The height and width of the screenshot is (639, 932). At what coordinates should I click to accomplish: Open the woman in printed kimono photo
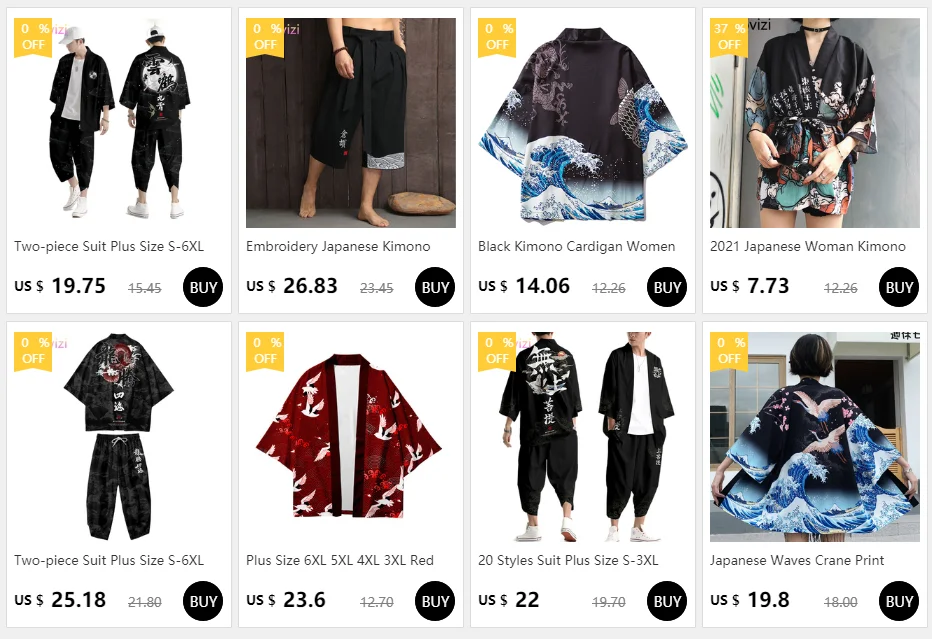[814, 122]
